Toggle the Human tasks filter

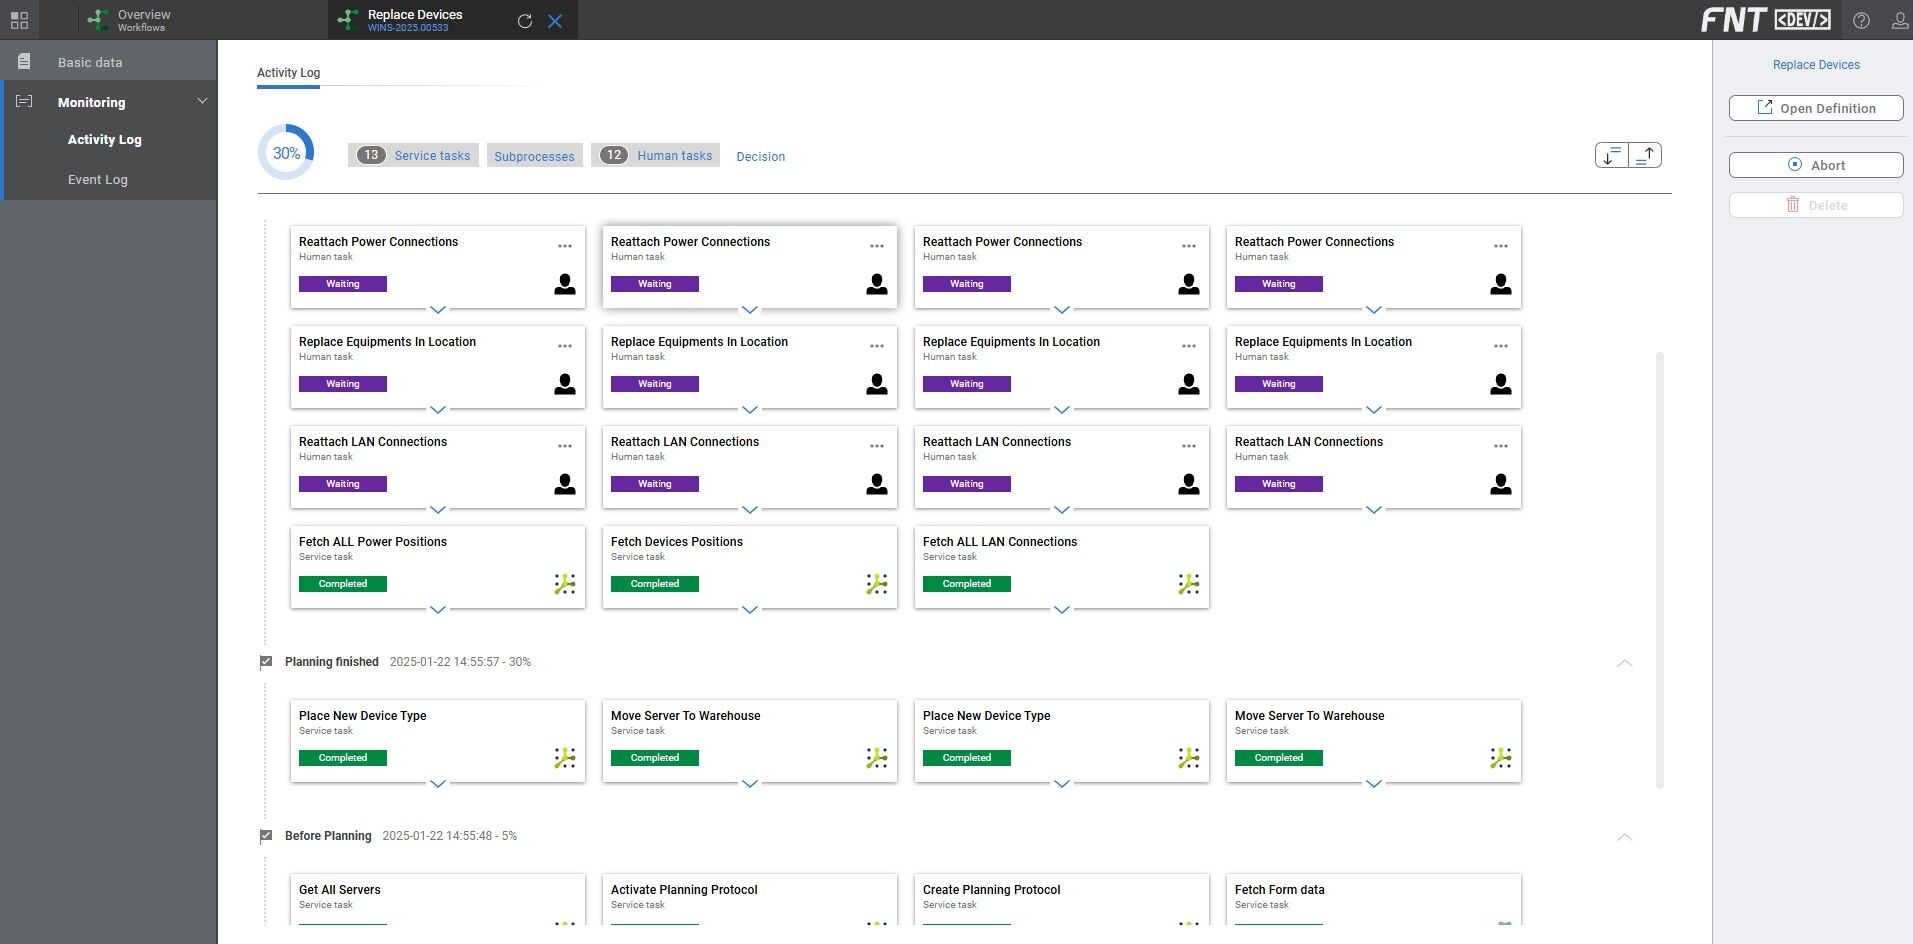click(x=656, y=155)
